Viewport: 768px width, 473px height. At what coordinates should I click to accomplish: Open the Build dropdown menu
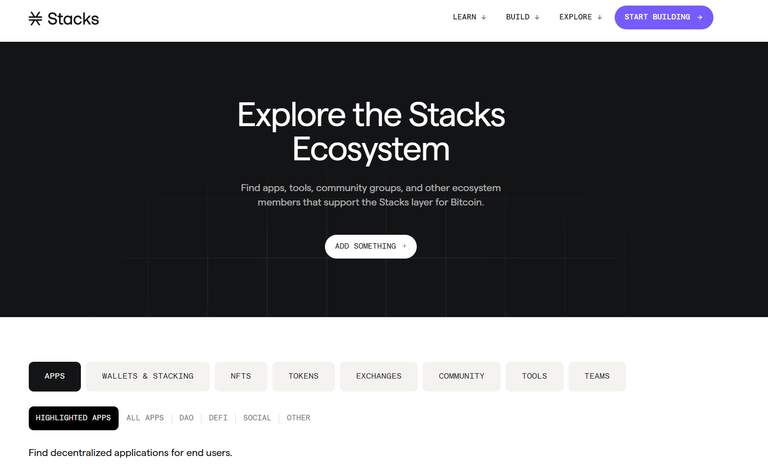[522, 17]
